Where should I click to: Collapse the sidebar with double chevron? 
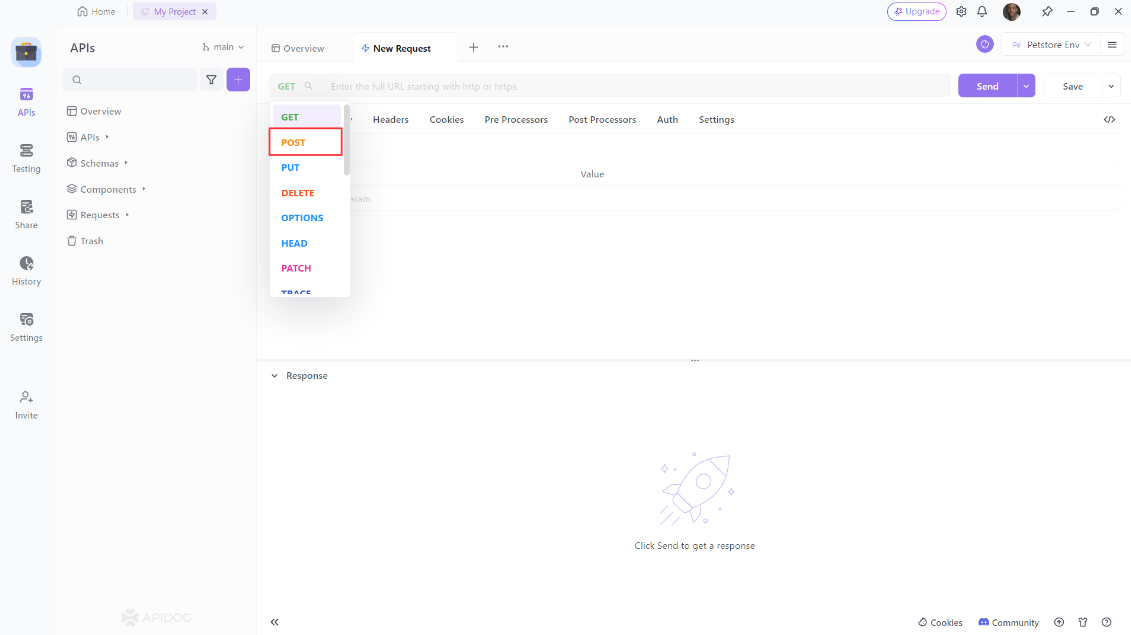[275, 622]
